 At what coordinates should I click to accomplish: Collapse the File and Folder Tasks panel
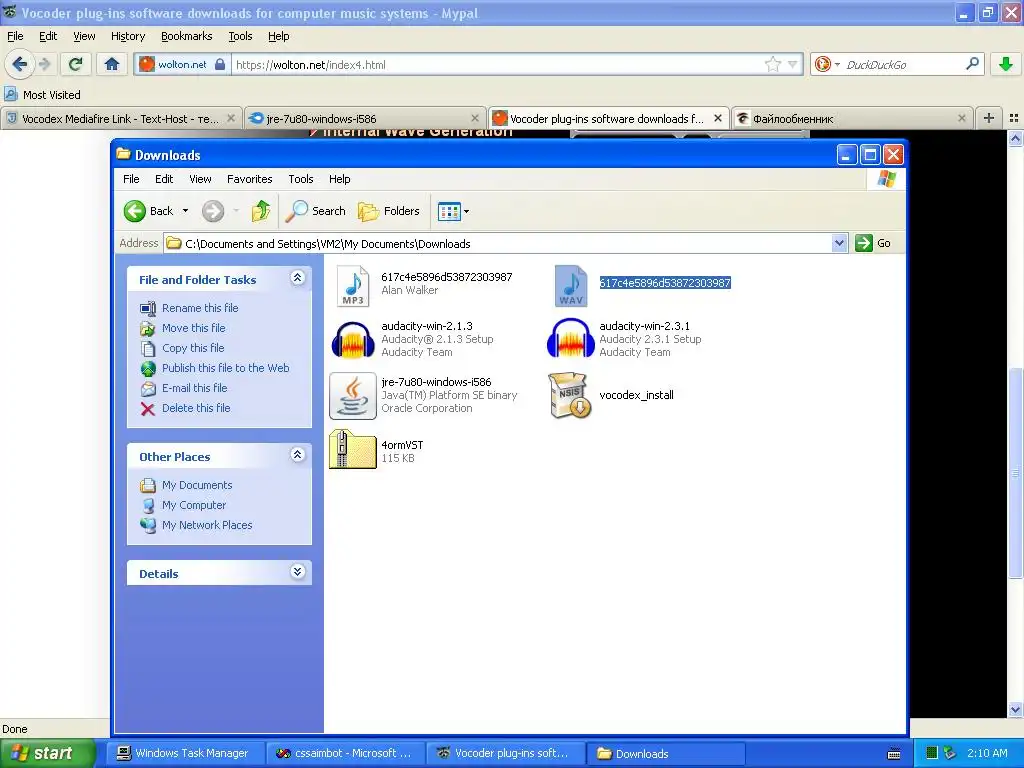pyautogui.click(x=297, y=278)
